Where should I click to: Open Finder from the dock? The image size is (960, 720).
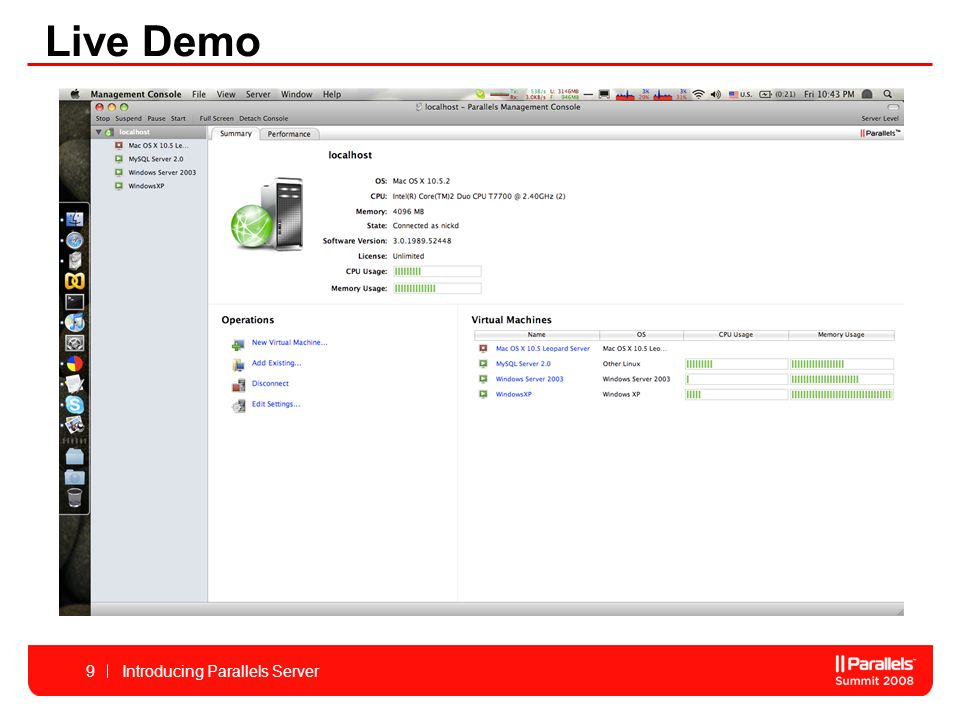75,219
